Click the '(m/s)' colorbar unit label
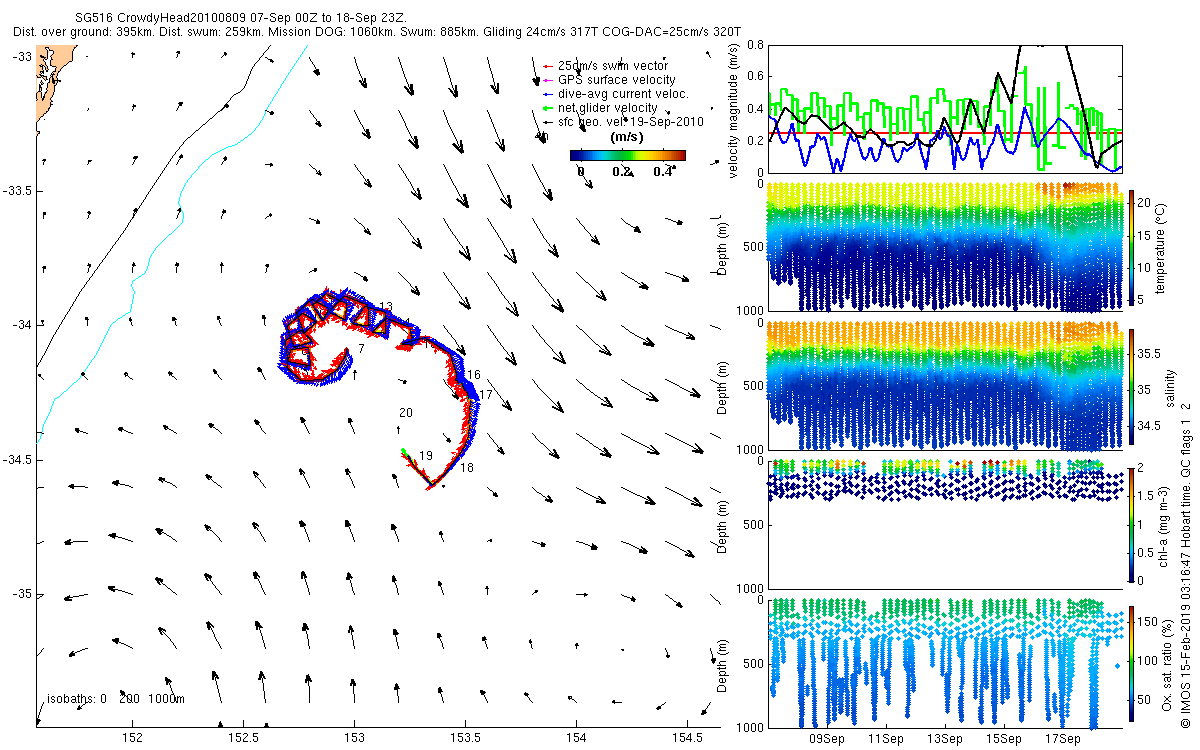The height and width of the screenshot is (750, 1200). 626,138
